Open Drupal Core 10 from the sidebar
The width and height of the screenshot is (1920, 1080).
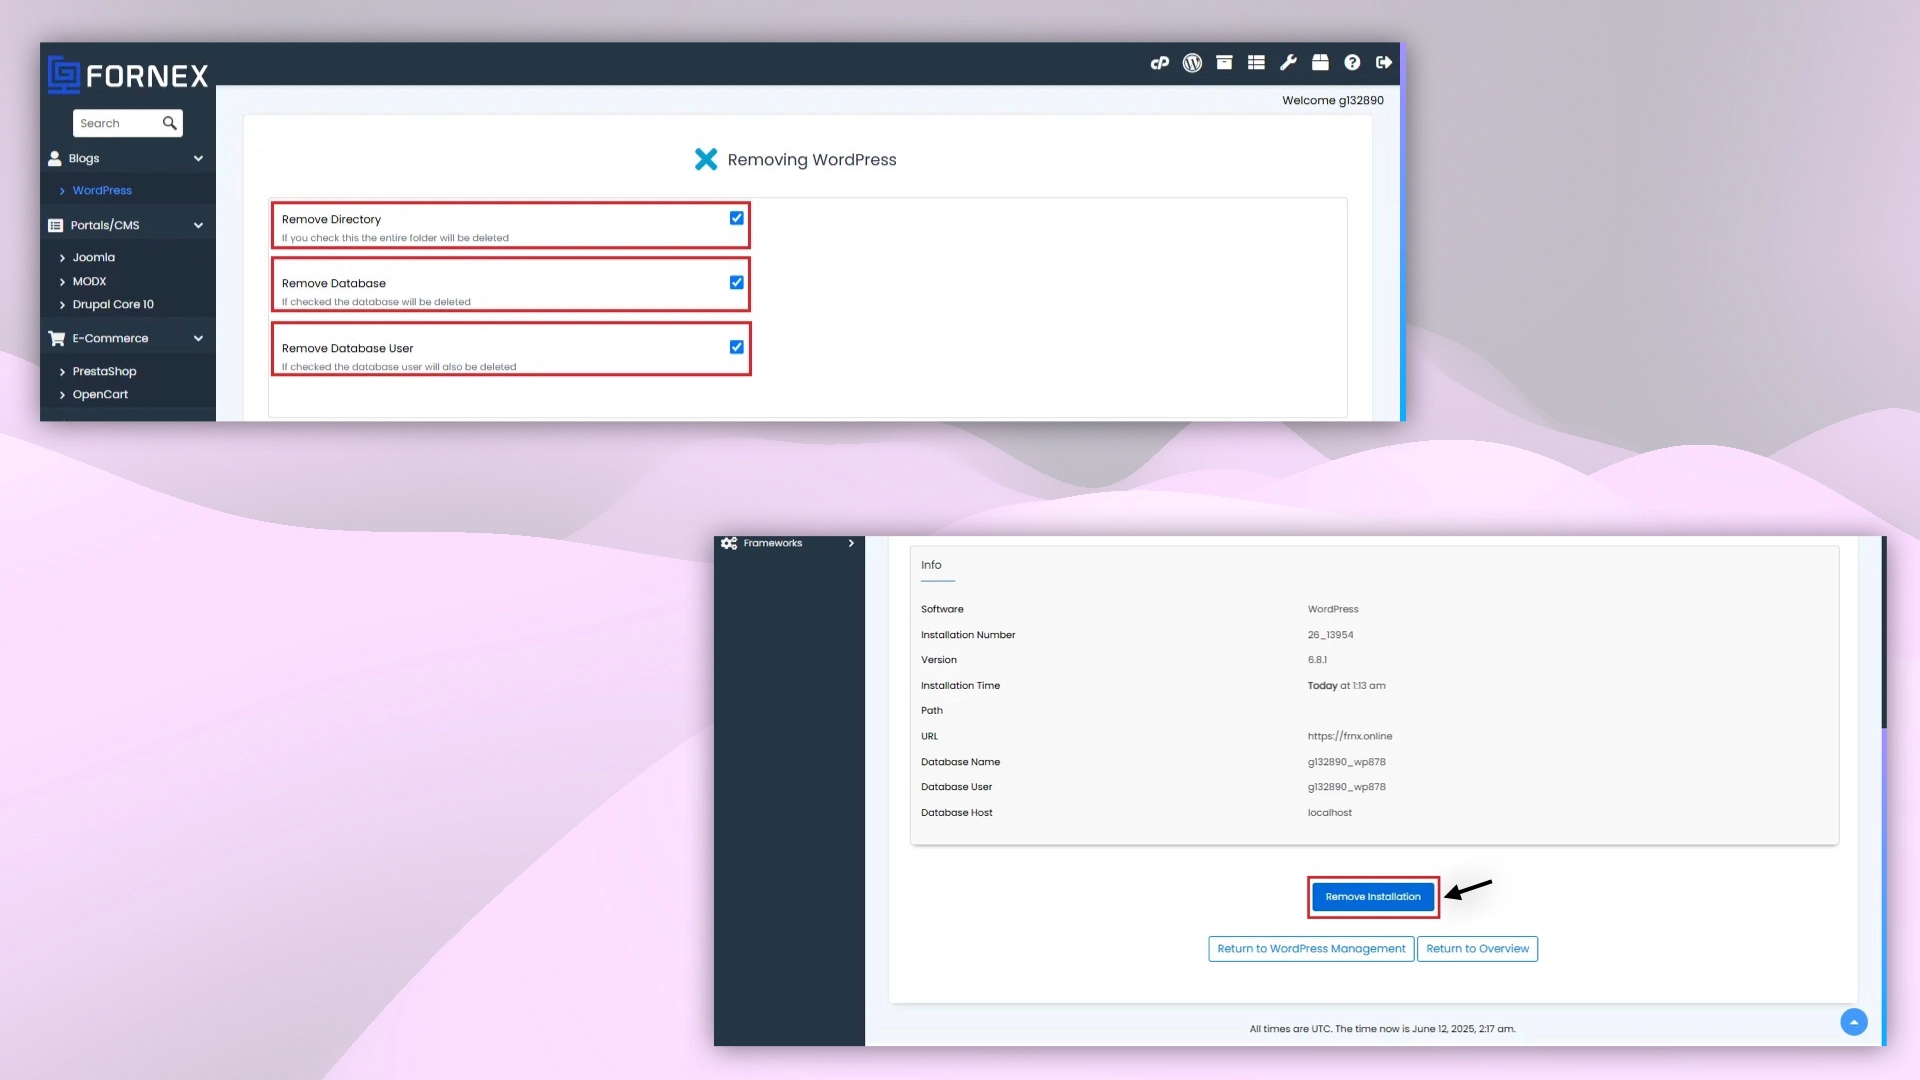(113, 304)
